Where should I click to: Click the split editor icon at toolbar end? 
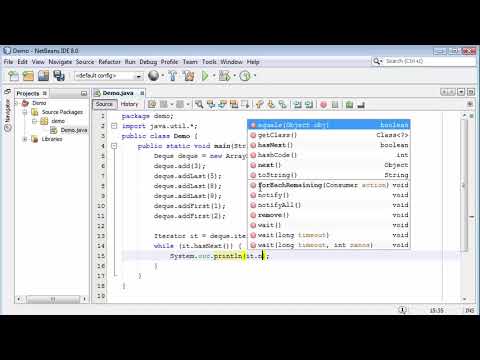470,104
